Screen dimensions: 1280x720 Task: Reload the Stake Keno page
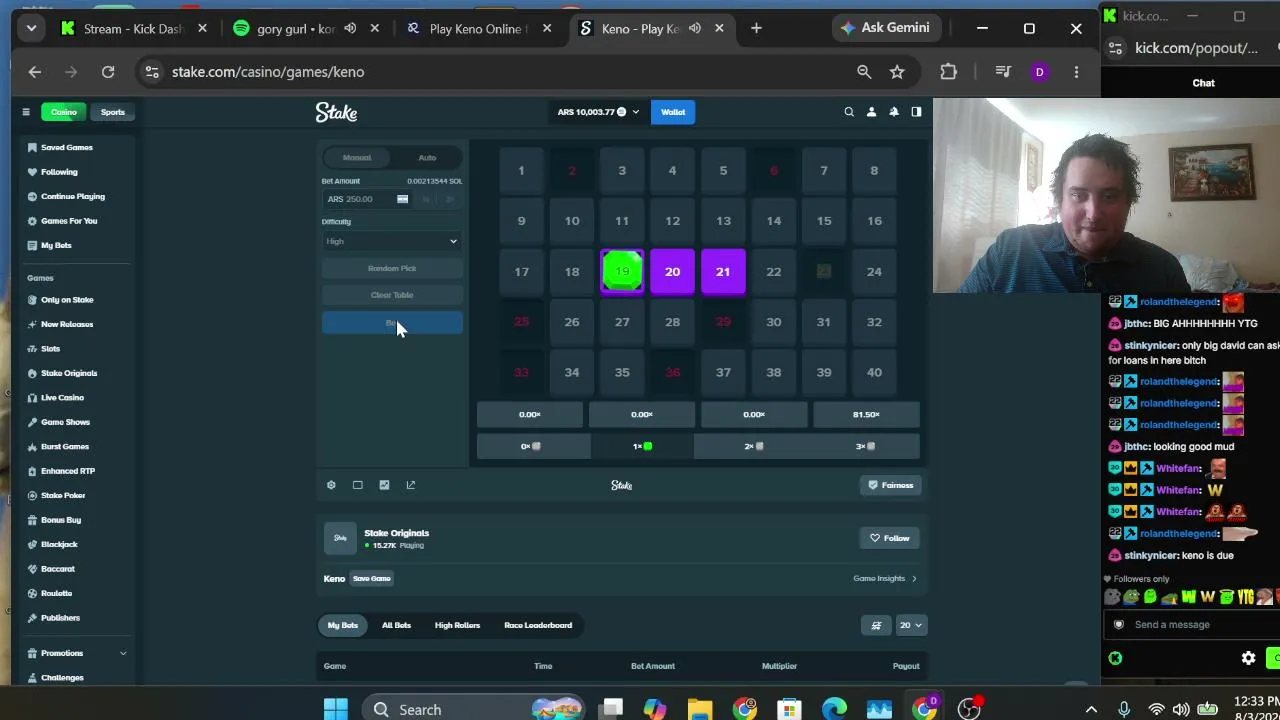pos(108,72)
